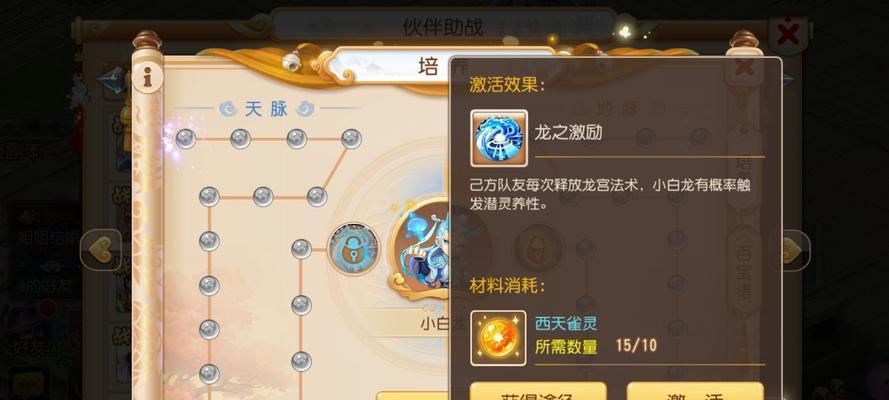
Task: Click the first node in second meridian row
Action: pos(209,197)
